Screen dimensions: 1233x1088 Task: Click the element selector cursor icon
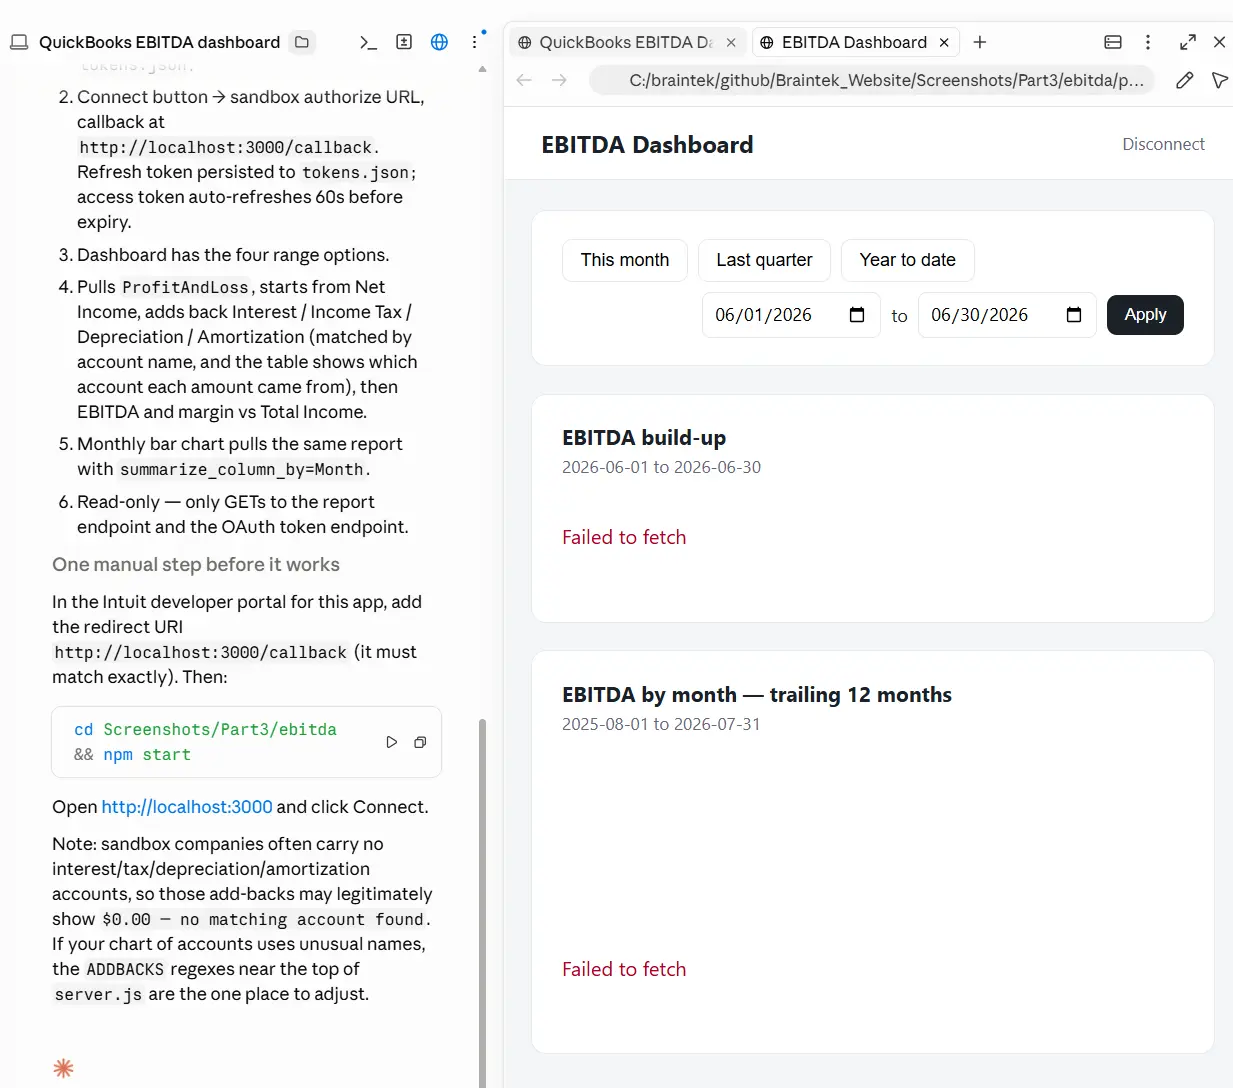(1219, 80)
